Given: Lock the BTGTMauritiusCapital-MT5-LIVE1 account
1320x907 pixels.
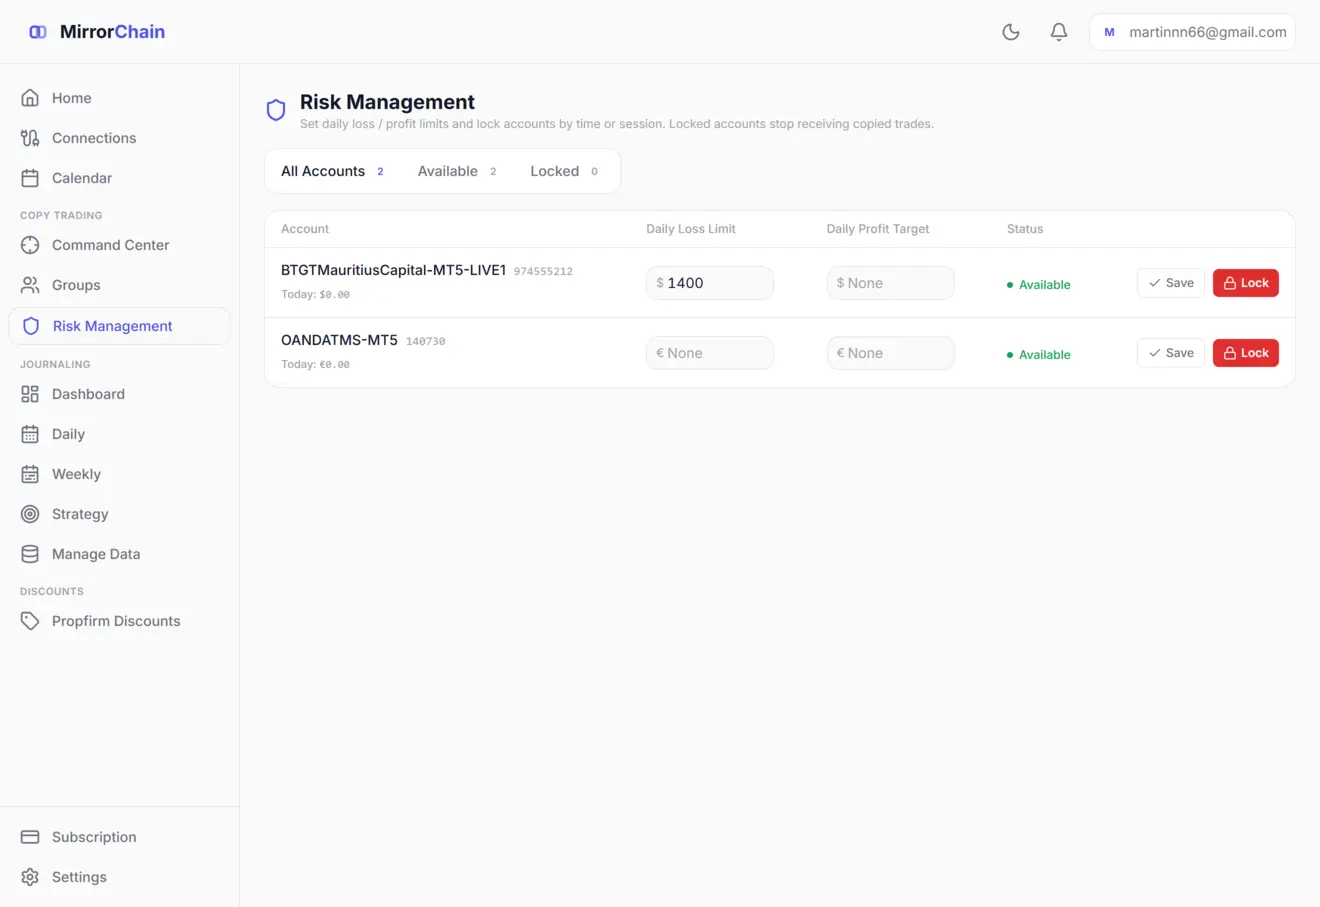Looking at the screenshot, I should pos(1246,283).
